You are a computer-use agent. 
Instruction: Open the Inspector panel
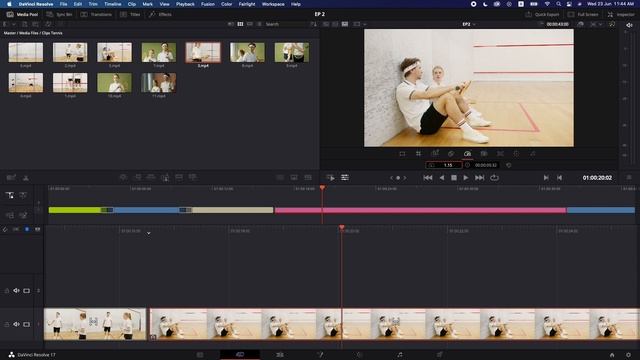[x=620, y=14]
